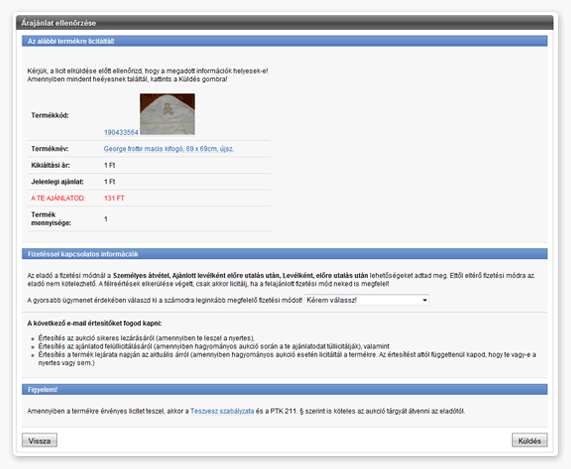
Task: Open the Kérem válassz! payment method dropdown
Action: 367,300
